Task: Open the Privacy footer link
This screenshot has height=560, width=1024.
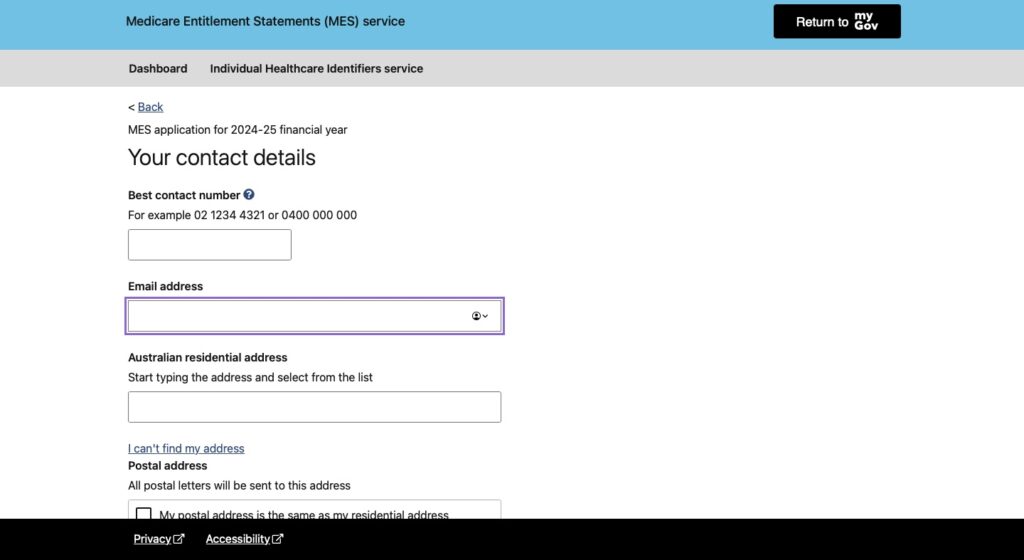Action: [x=159, y=539]
